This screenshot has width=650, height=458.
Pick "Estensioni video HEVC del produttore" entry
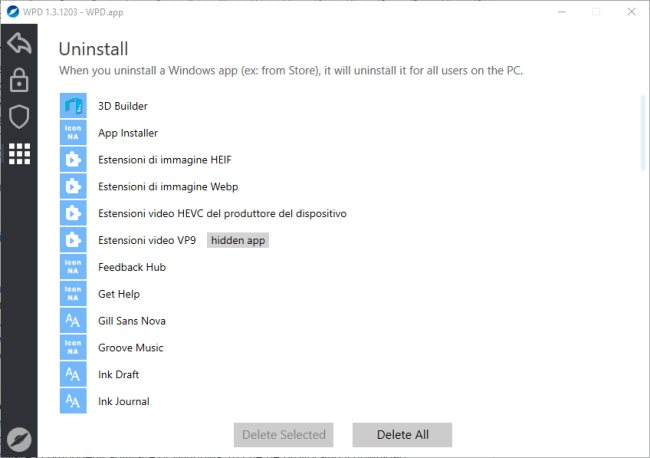tap(222, 213)
